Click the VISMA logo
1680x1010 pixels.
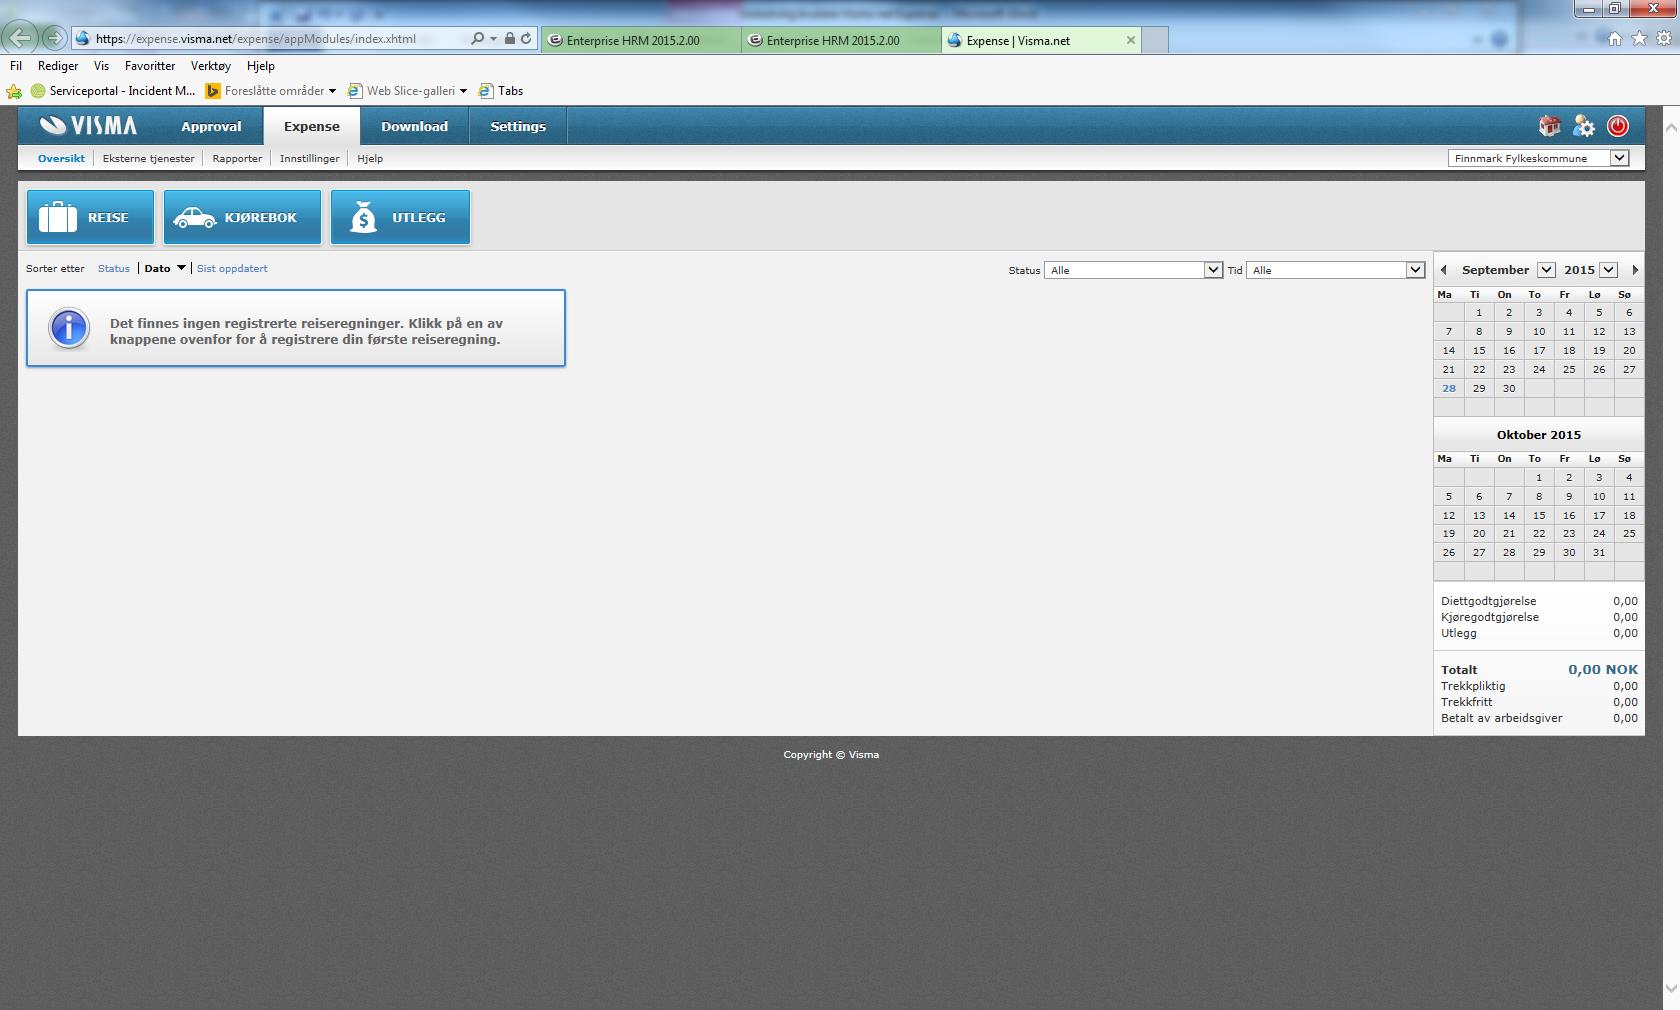[88, 126]
